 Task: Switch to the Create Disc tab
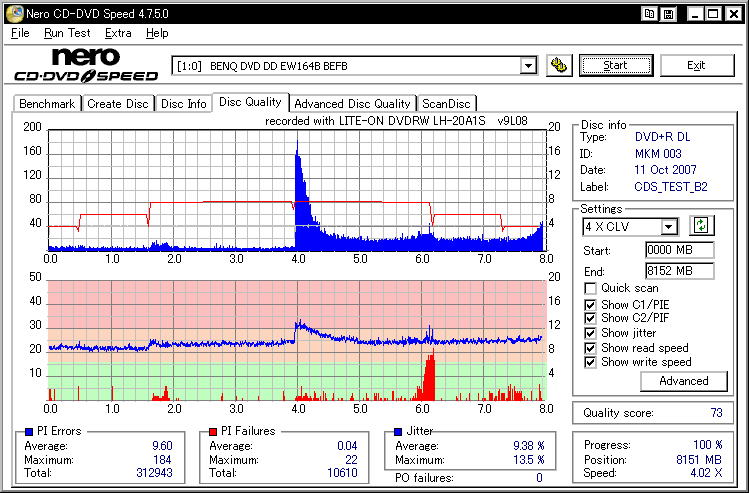click(118, 104)
